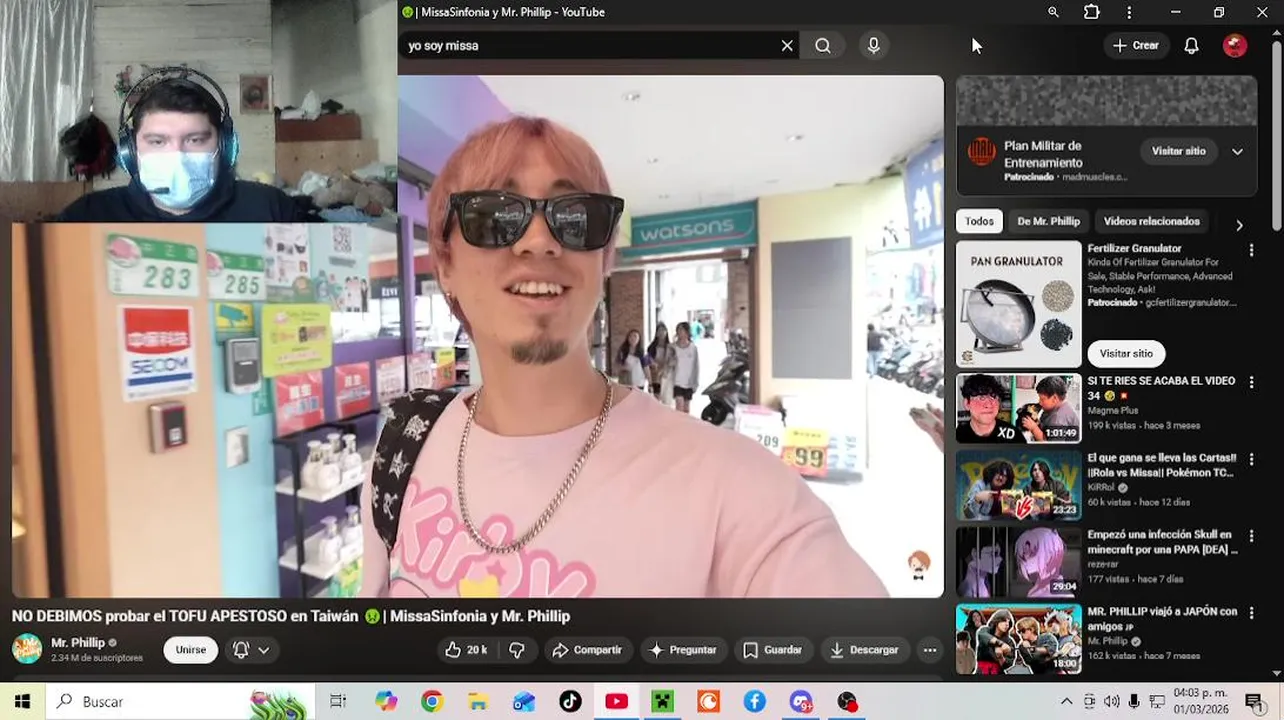Open 'SI TE RIES SE ACABA EL VIDEO' title

coord(1161,388)
